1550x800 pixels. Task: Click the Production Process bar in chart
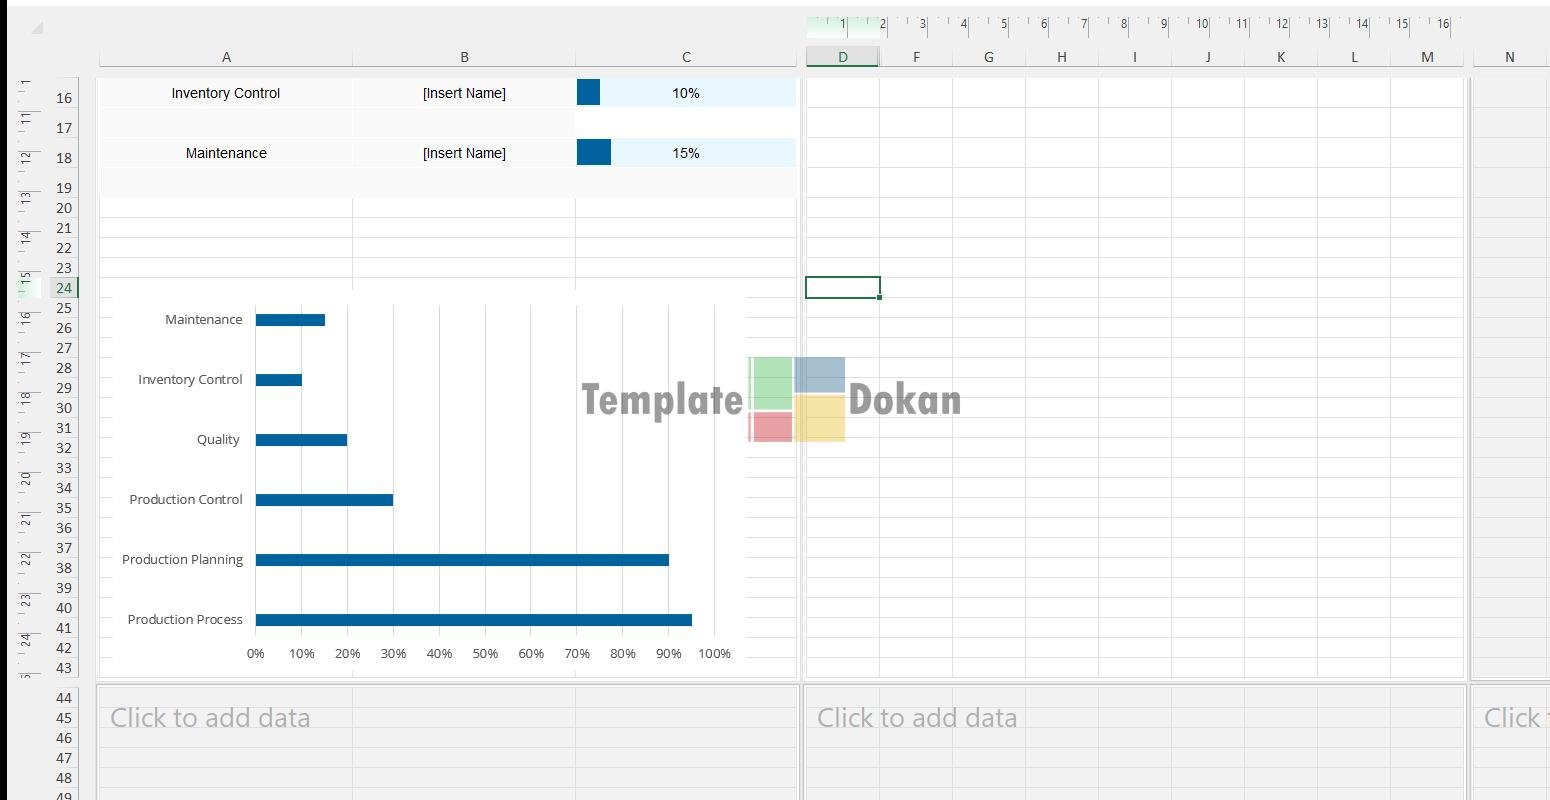click(x=473, y=620)
